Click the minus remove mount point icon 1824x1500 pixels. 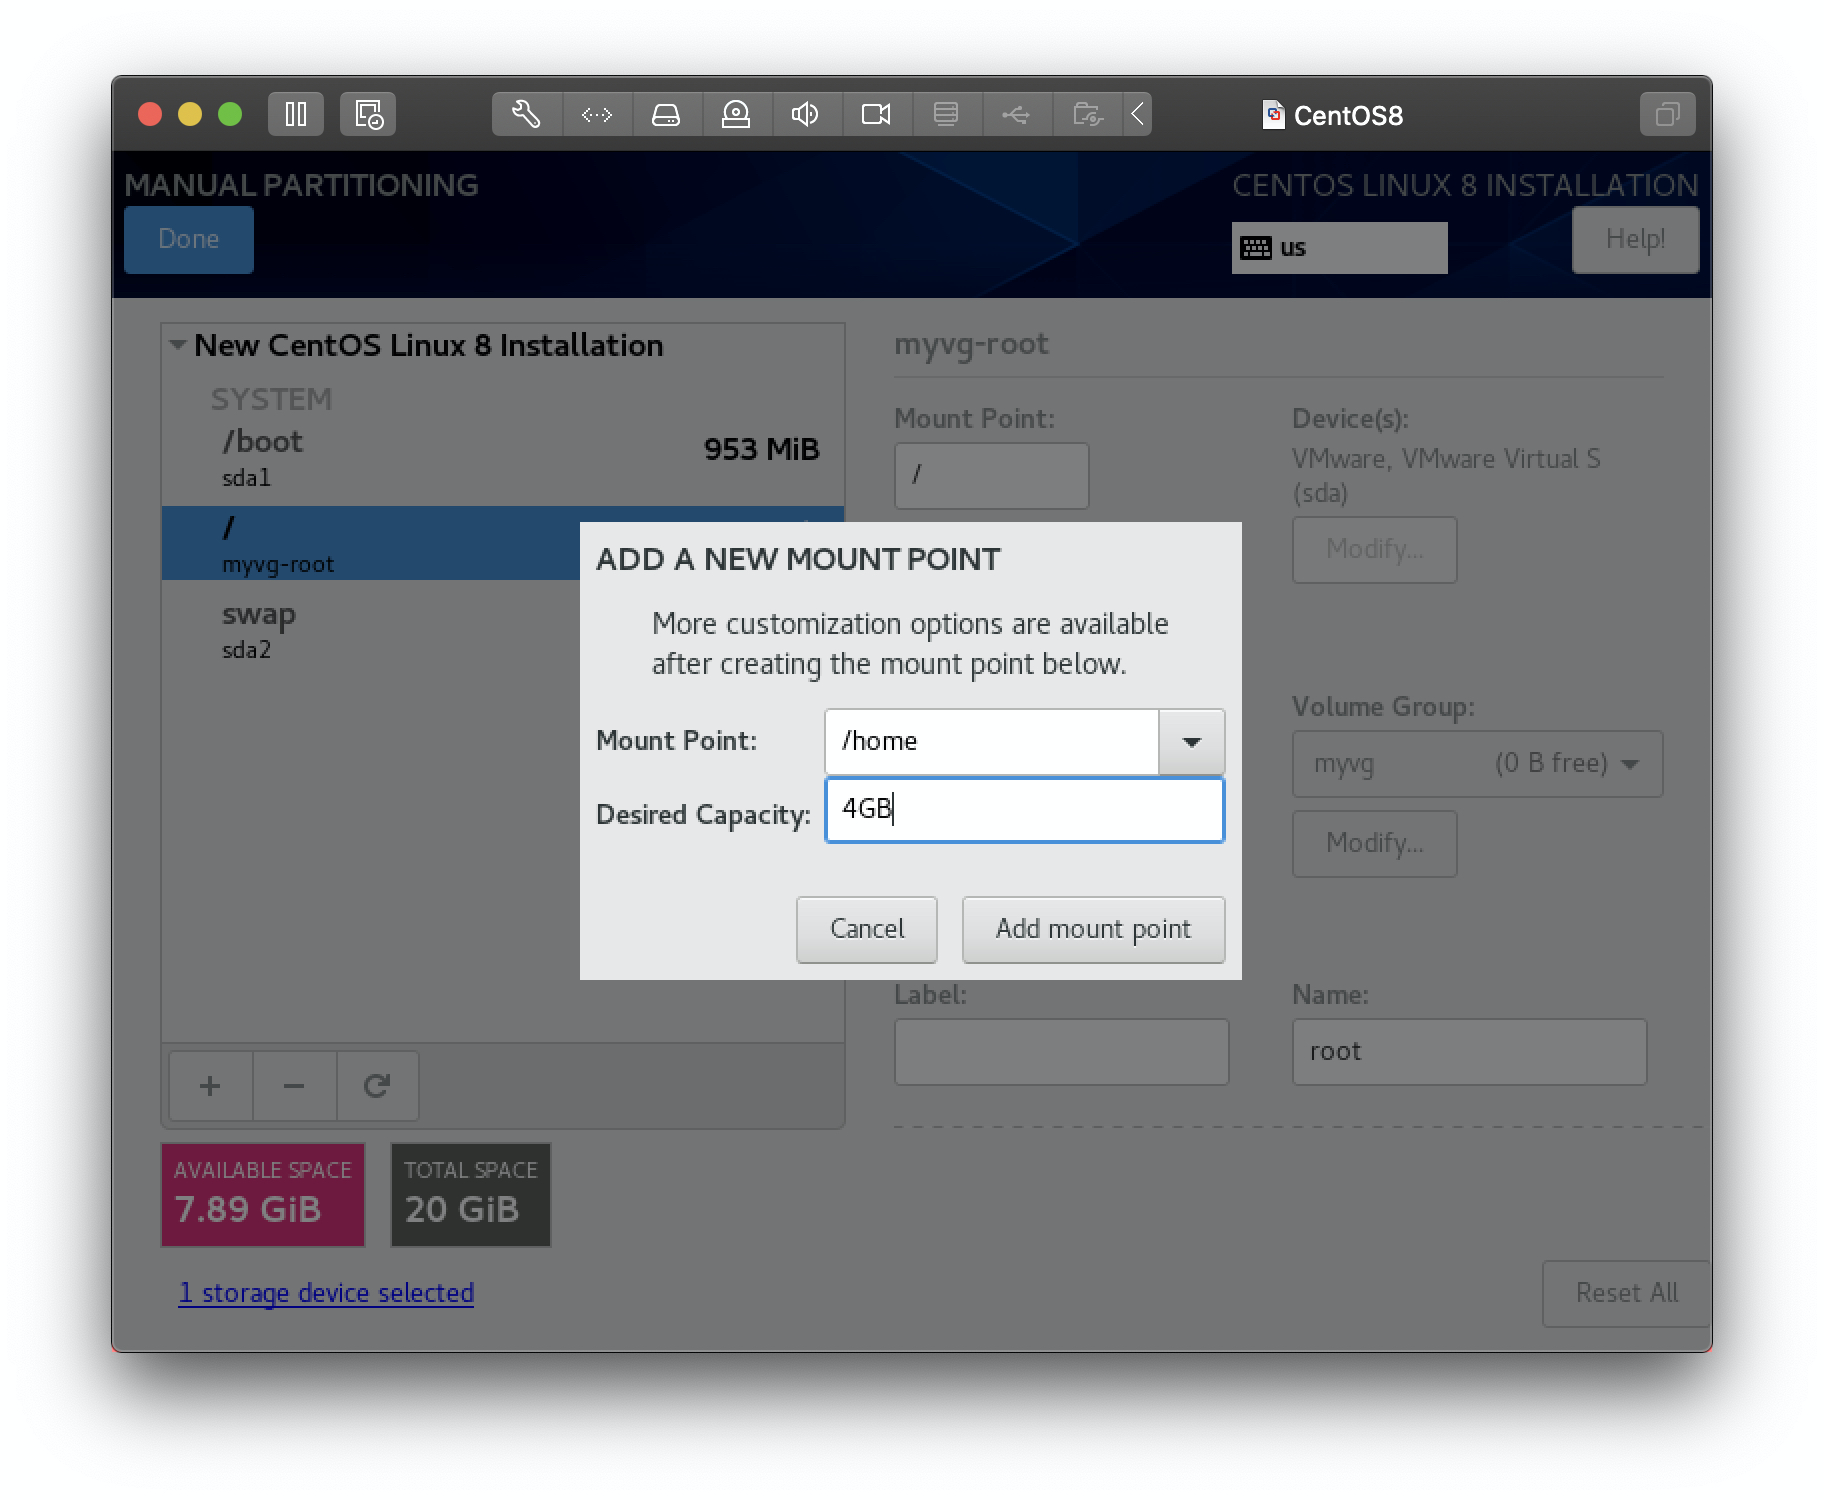click(x=294, y=1086)
